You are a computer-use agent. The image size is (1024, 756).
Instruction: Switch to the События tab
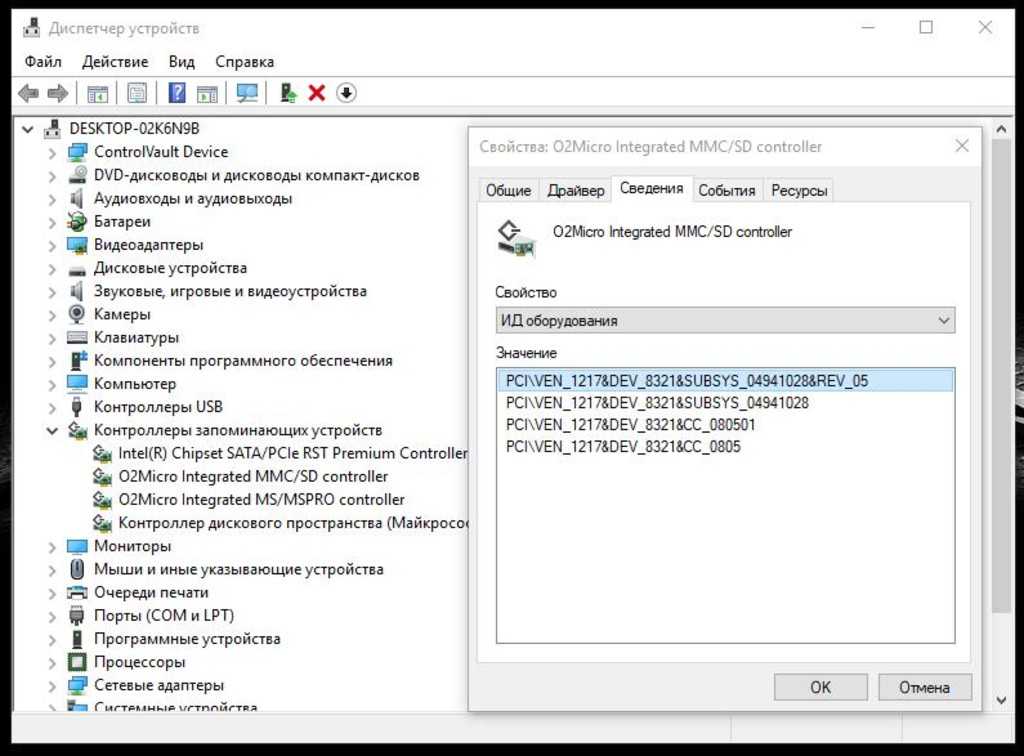[727, 191]
